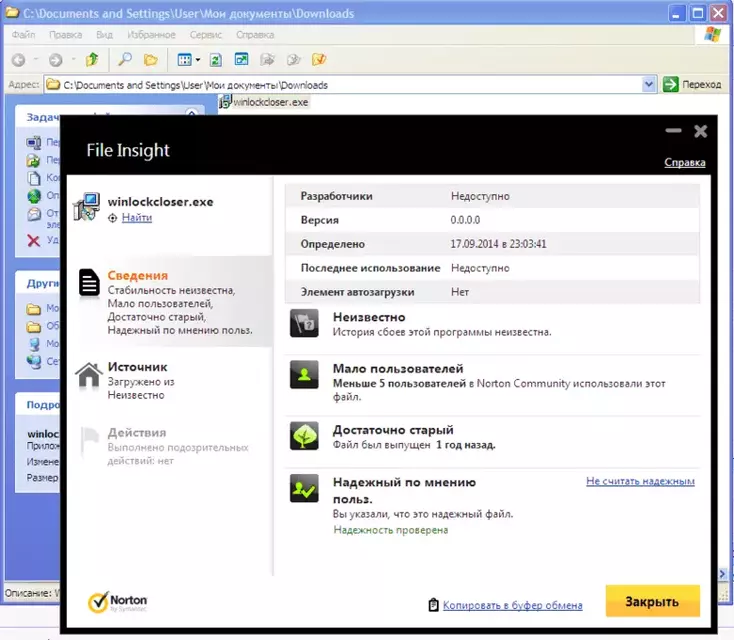Click the date 17.09.2014 в 23:03:41
The image size is (734, 640).
click(498, 244)
